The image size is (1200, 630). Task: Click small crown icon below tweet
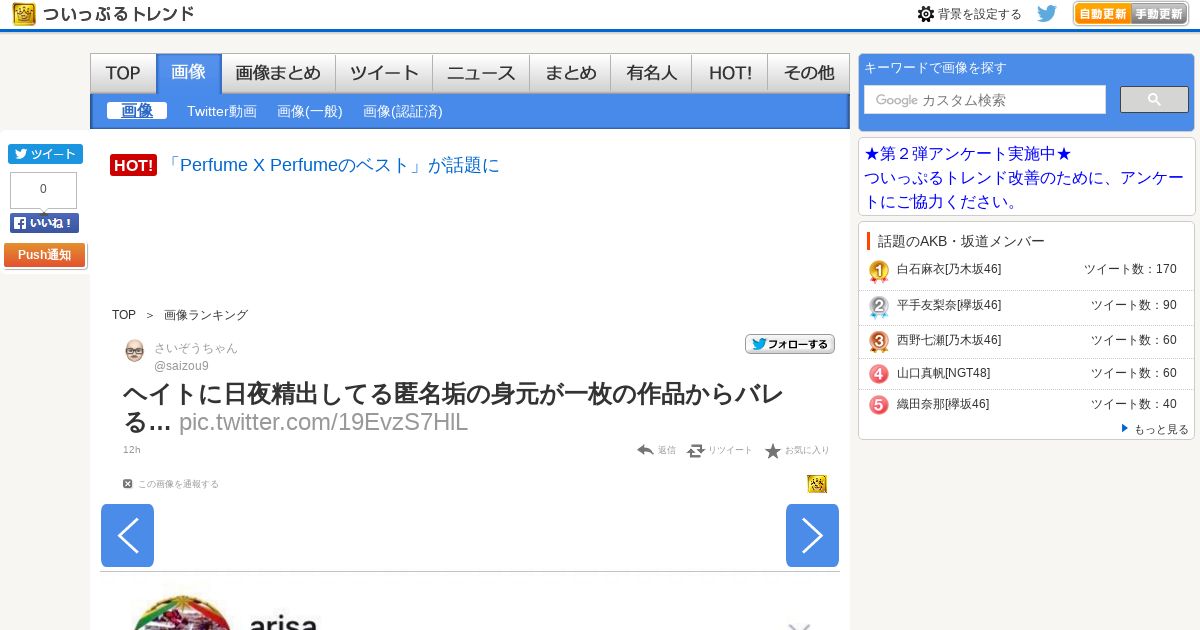tap(817, 484)
